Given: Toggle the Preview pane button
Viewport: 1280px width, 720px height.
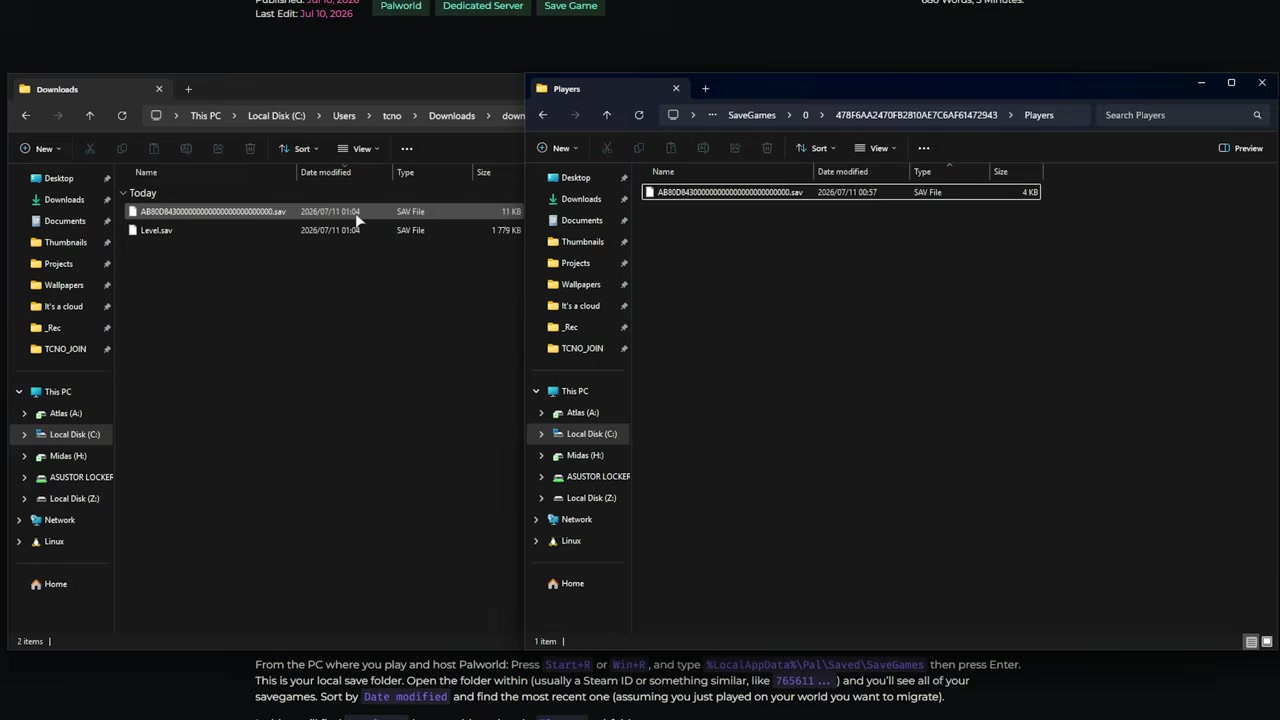Looking at the screenshot, I should [1241, 148].
